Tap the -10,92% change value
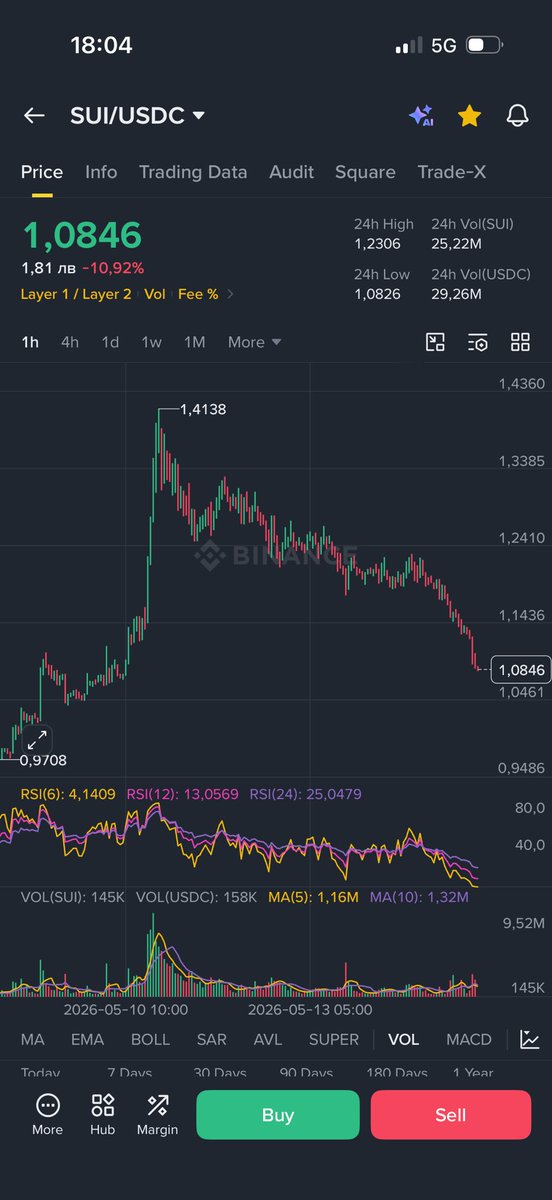This screenshot has width=552, height=1200. (x=113, y=268)
